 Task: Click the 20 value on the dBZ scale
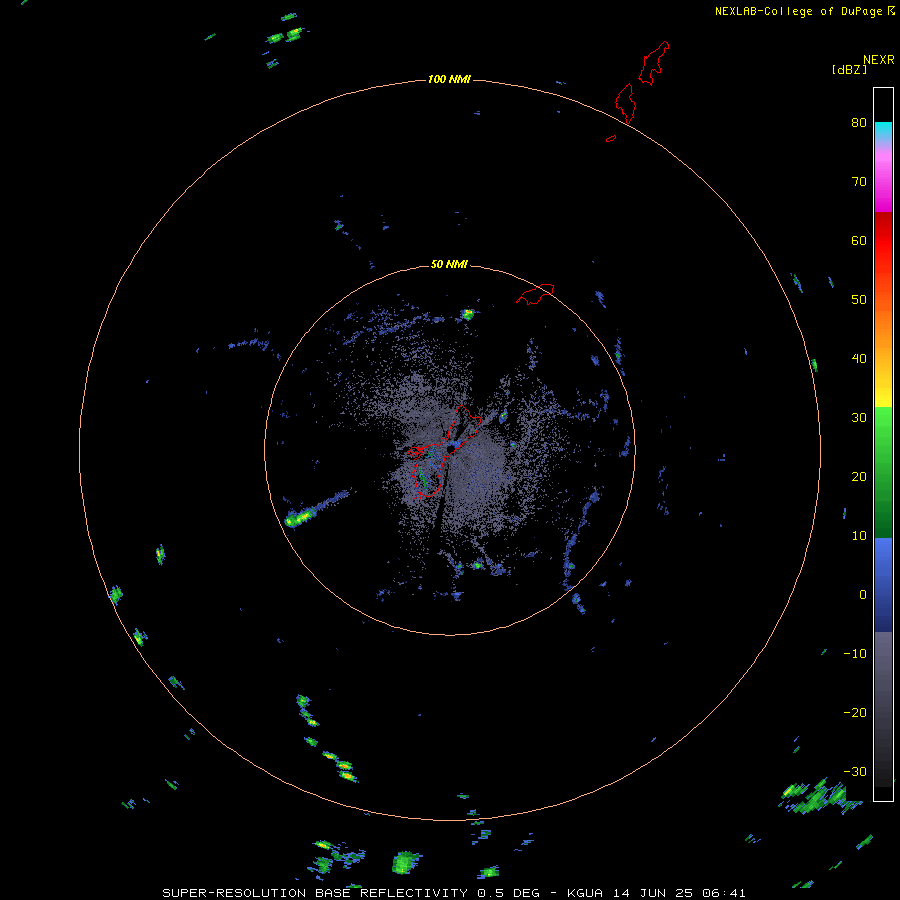click(859, 476)
